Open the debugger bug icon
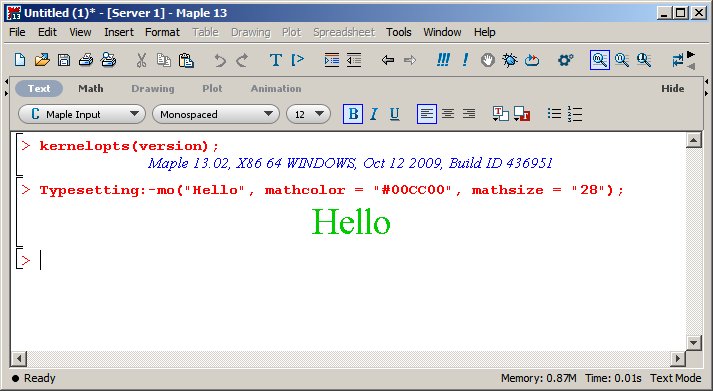 tap(510, 60)
